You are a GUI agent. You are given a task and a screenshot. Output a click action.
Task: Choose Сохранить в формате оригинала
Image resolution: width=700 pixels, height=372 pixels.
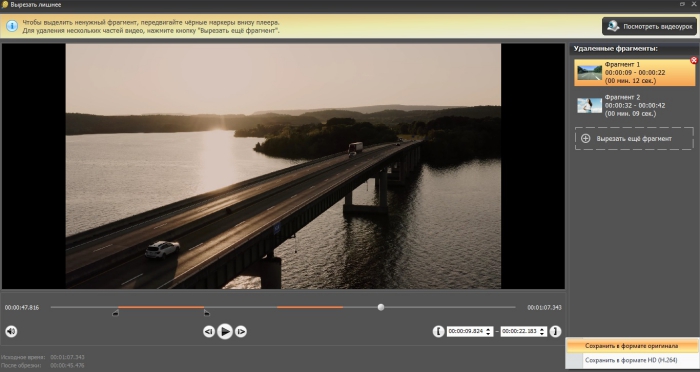pyautogui.click(x=632, y=346)
